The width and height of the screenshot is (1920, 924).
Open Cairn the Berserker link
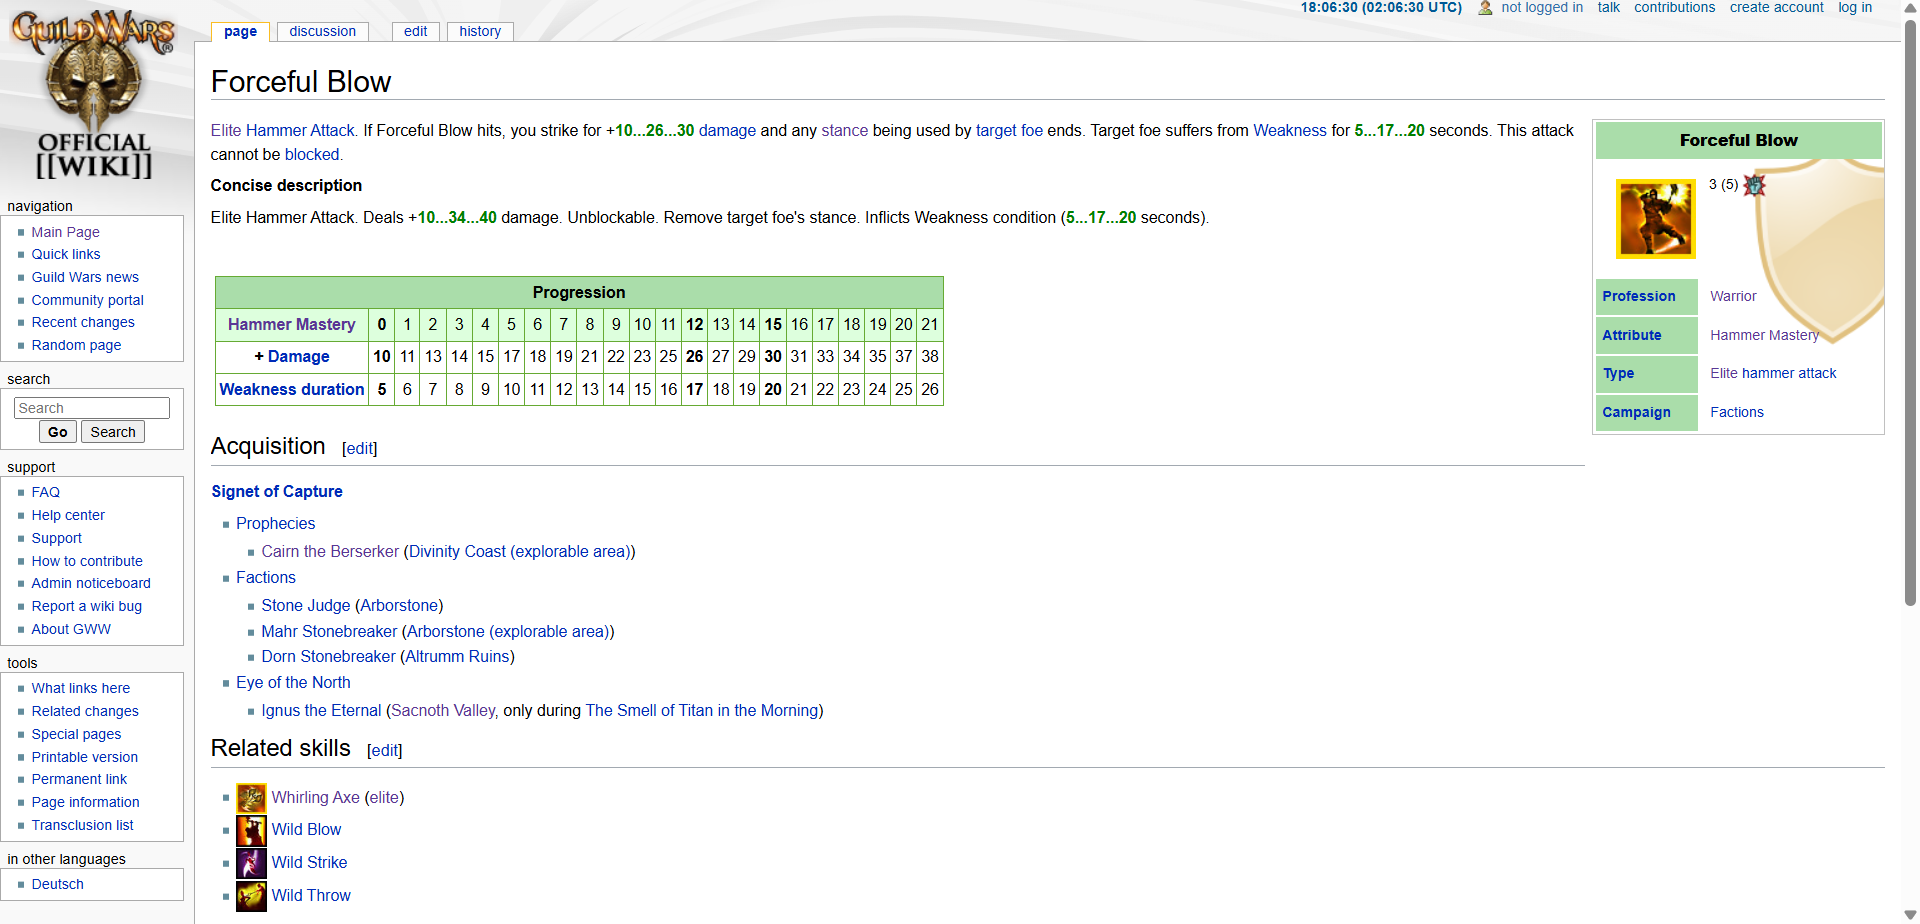click(330, 552)
